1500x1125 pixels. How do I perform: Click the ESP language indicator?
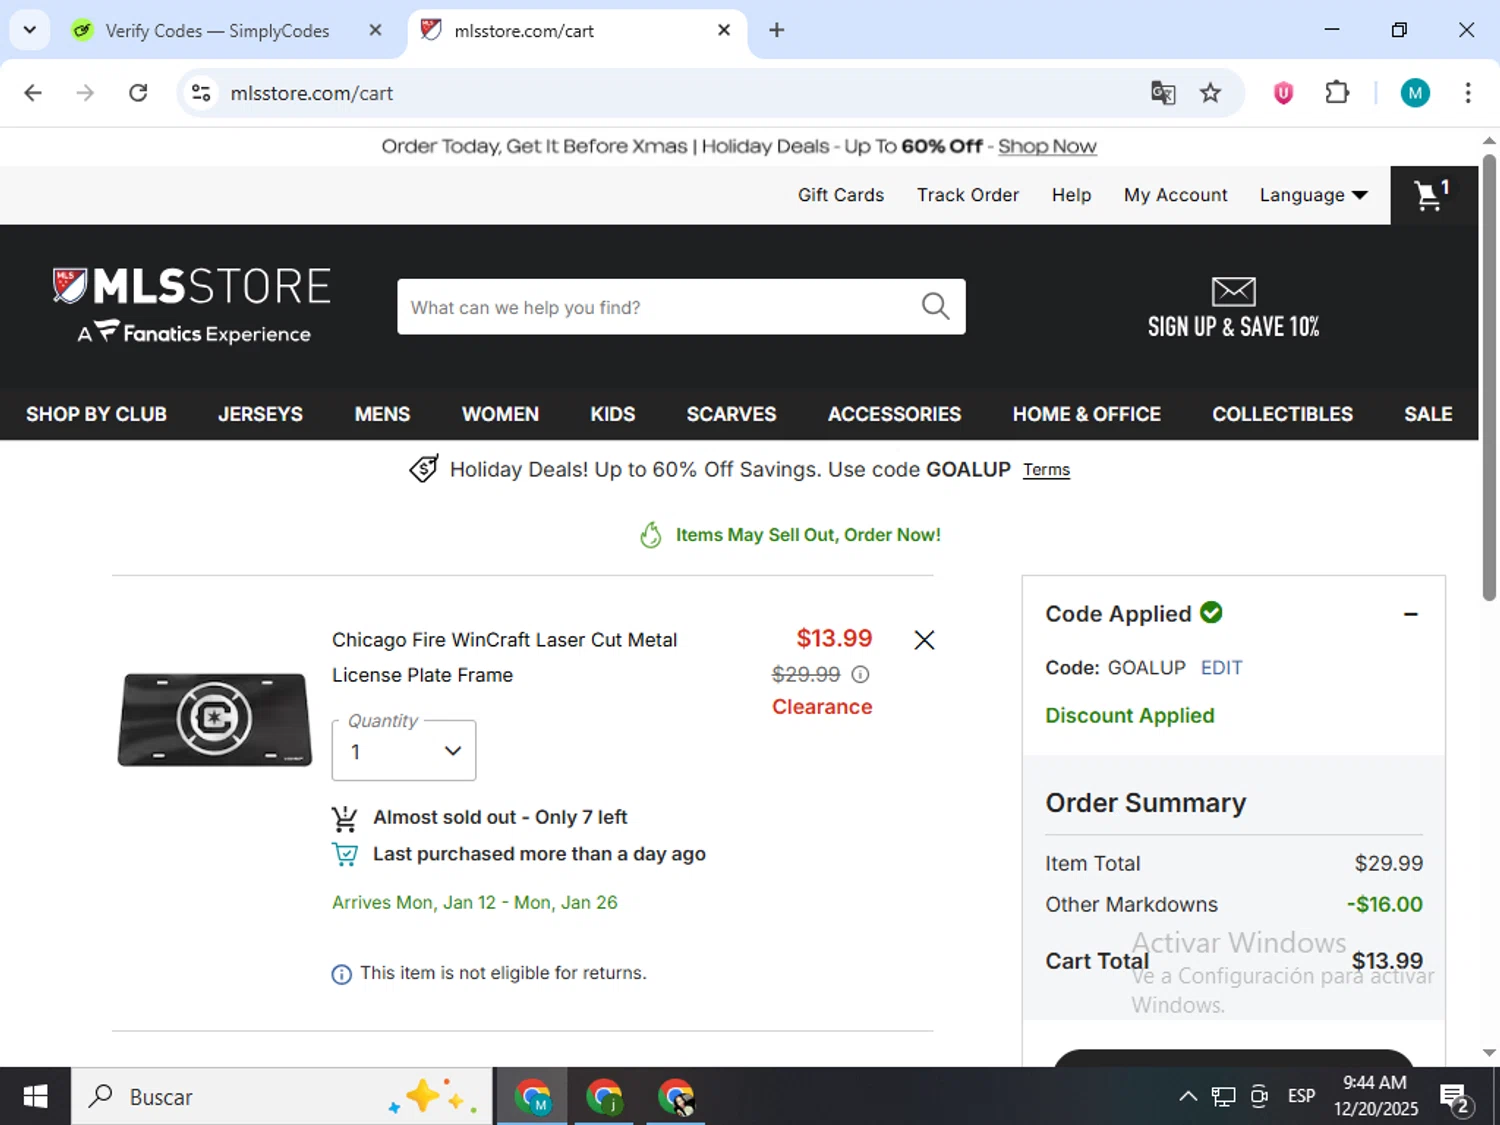[x=1301, y=1096]
